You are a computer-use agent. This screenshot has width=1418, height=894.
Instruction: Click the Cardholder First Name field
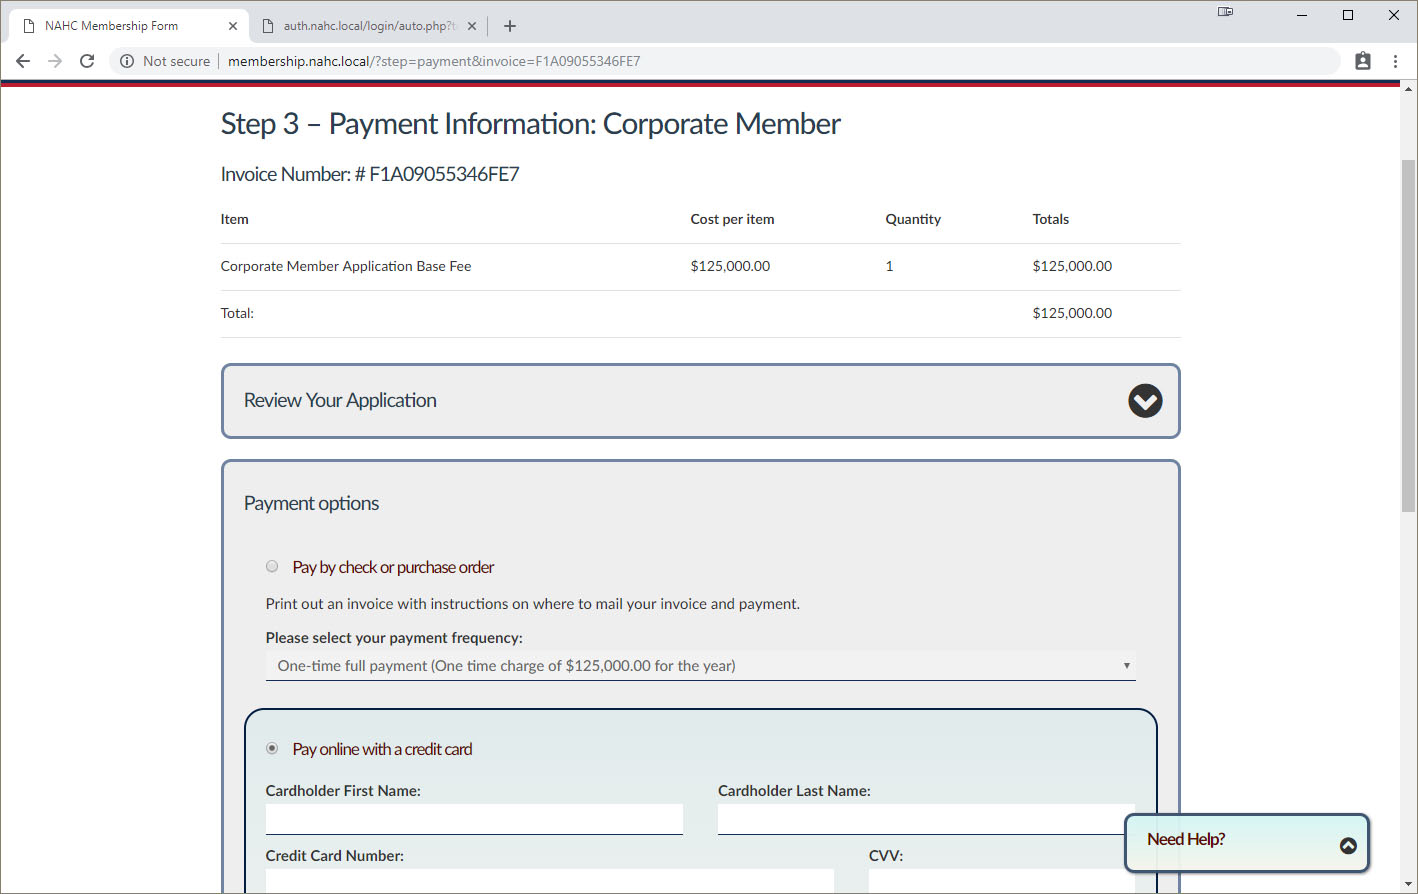pos(474,819)
